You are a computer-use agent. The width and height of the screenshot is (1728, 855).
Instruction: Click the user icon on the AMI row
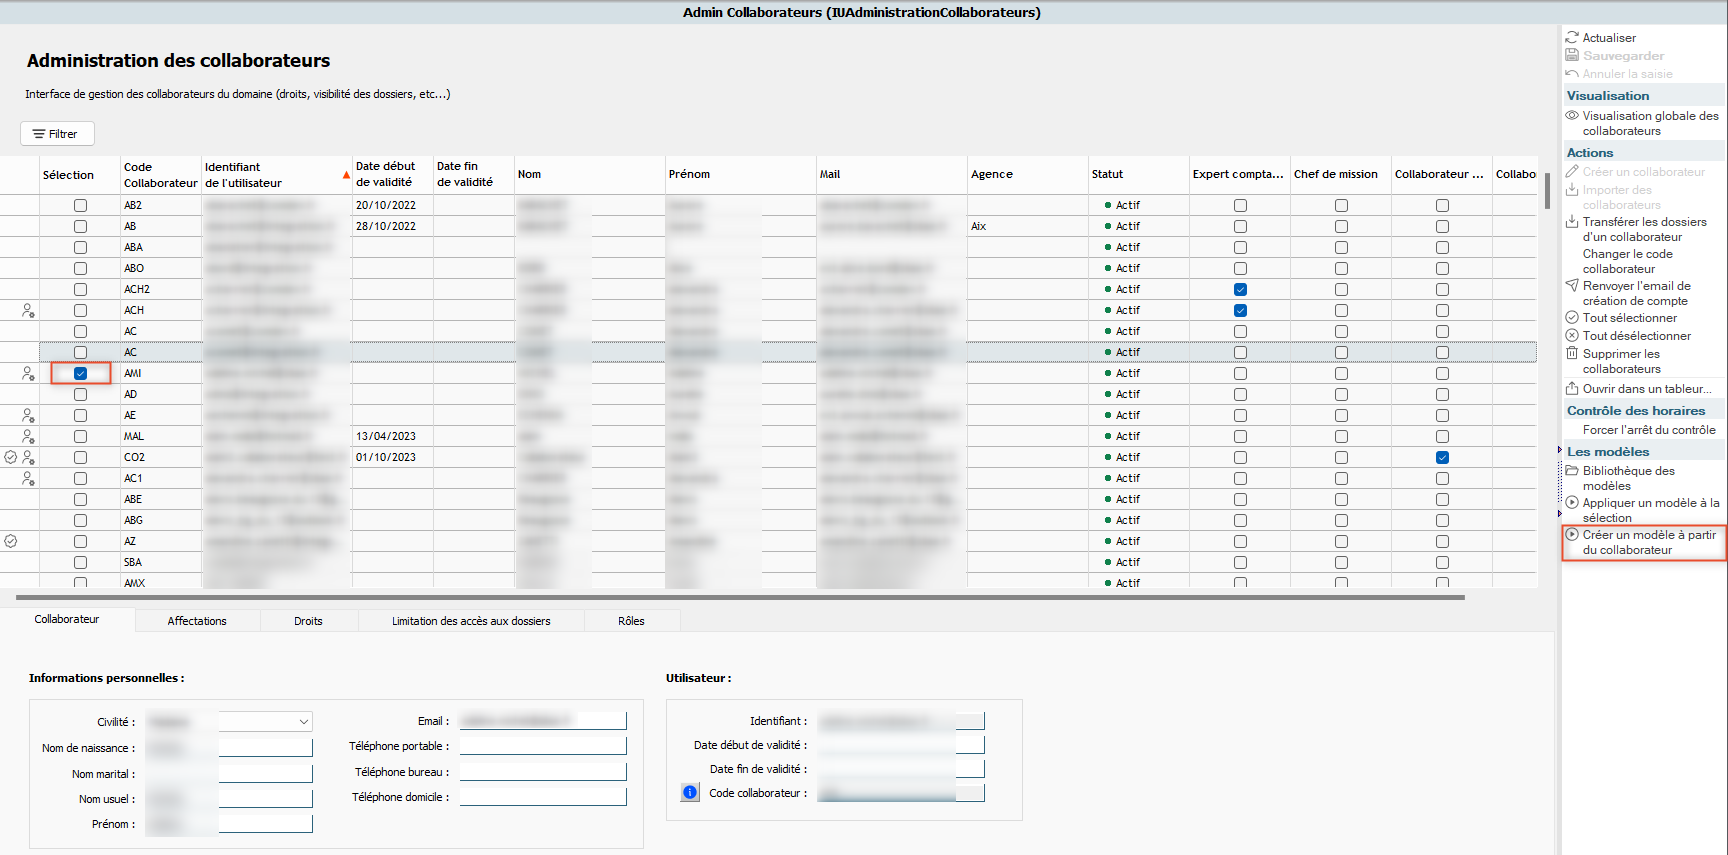[28, 373]
